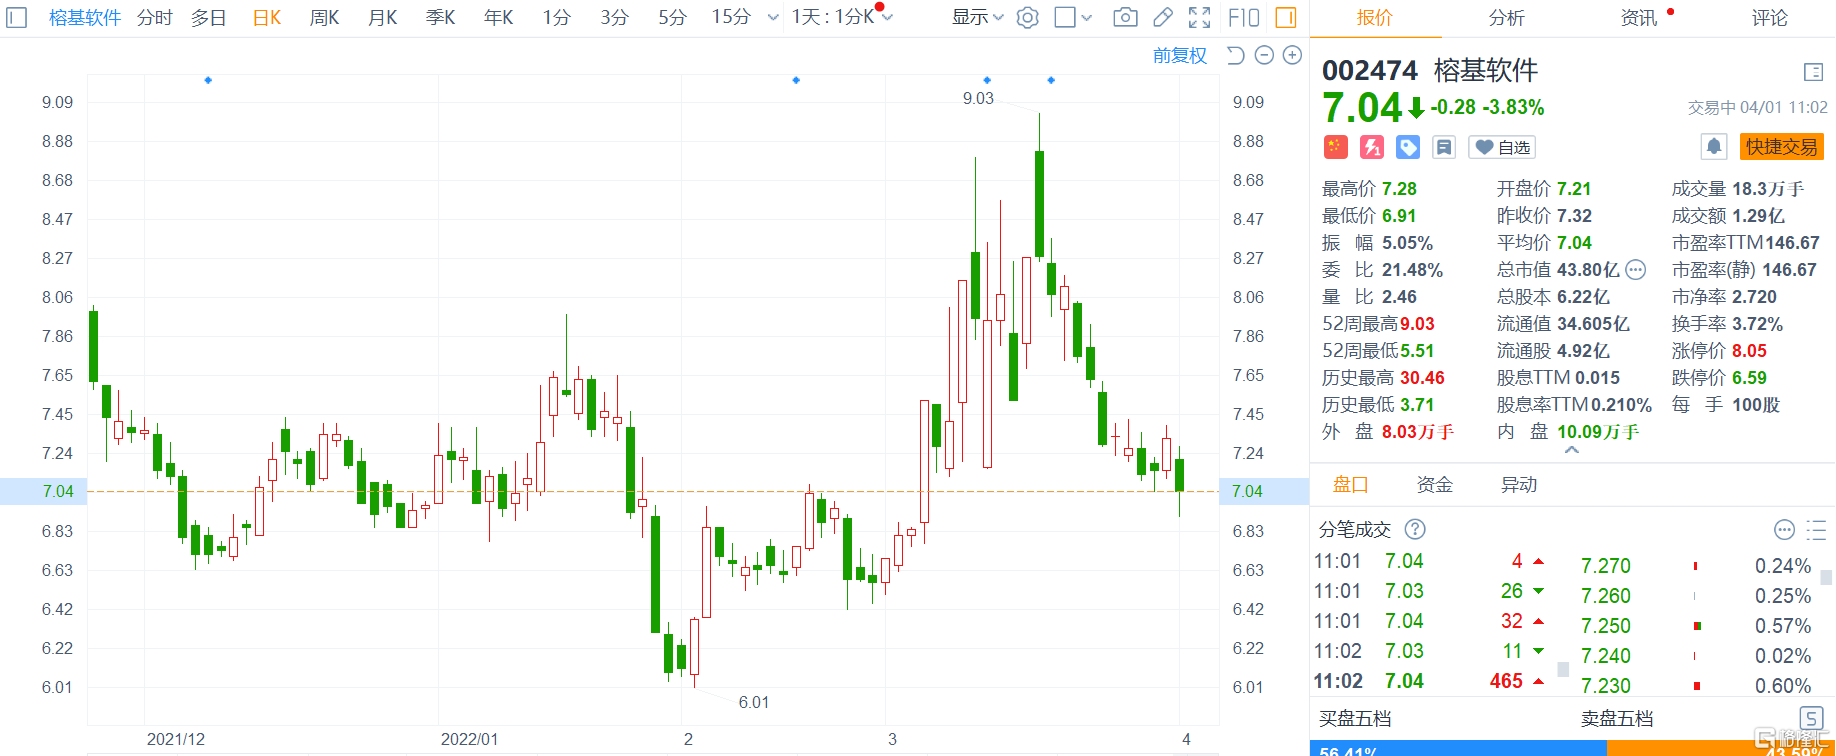Screen dimensions: 1836x756
Task: Zoom in the K-line chart
Action: tap(1292, 55)
